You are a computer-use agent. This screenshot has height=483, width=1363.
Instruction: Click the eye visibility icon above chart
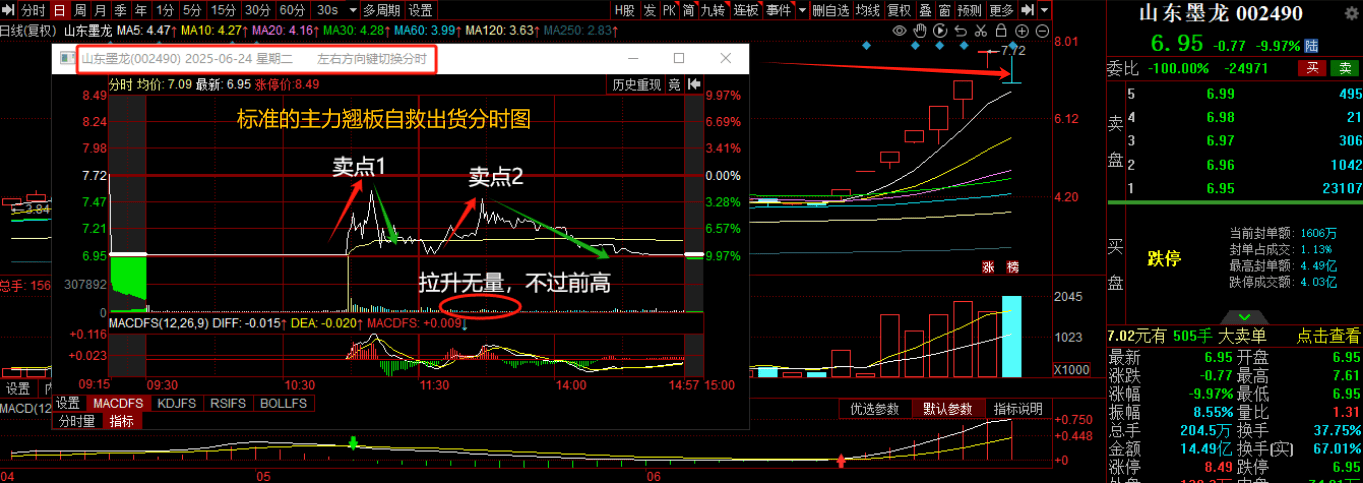(x=900, y=31)
